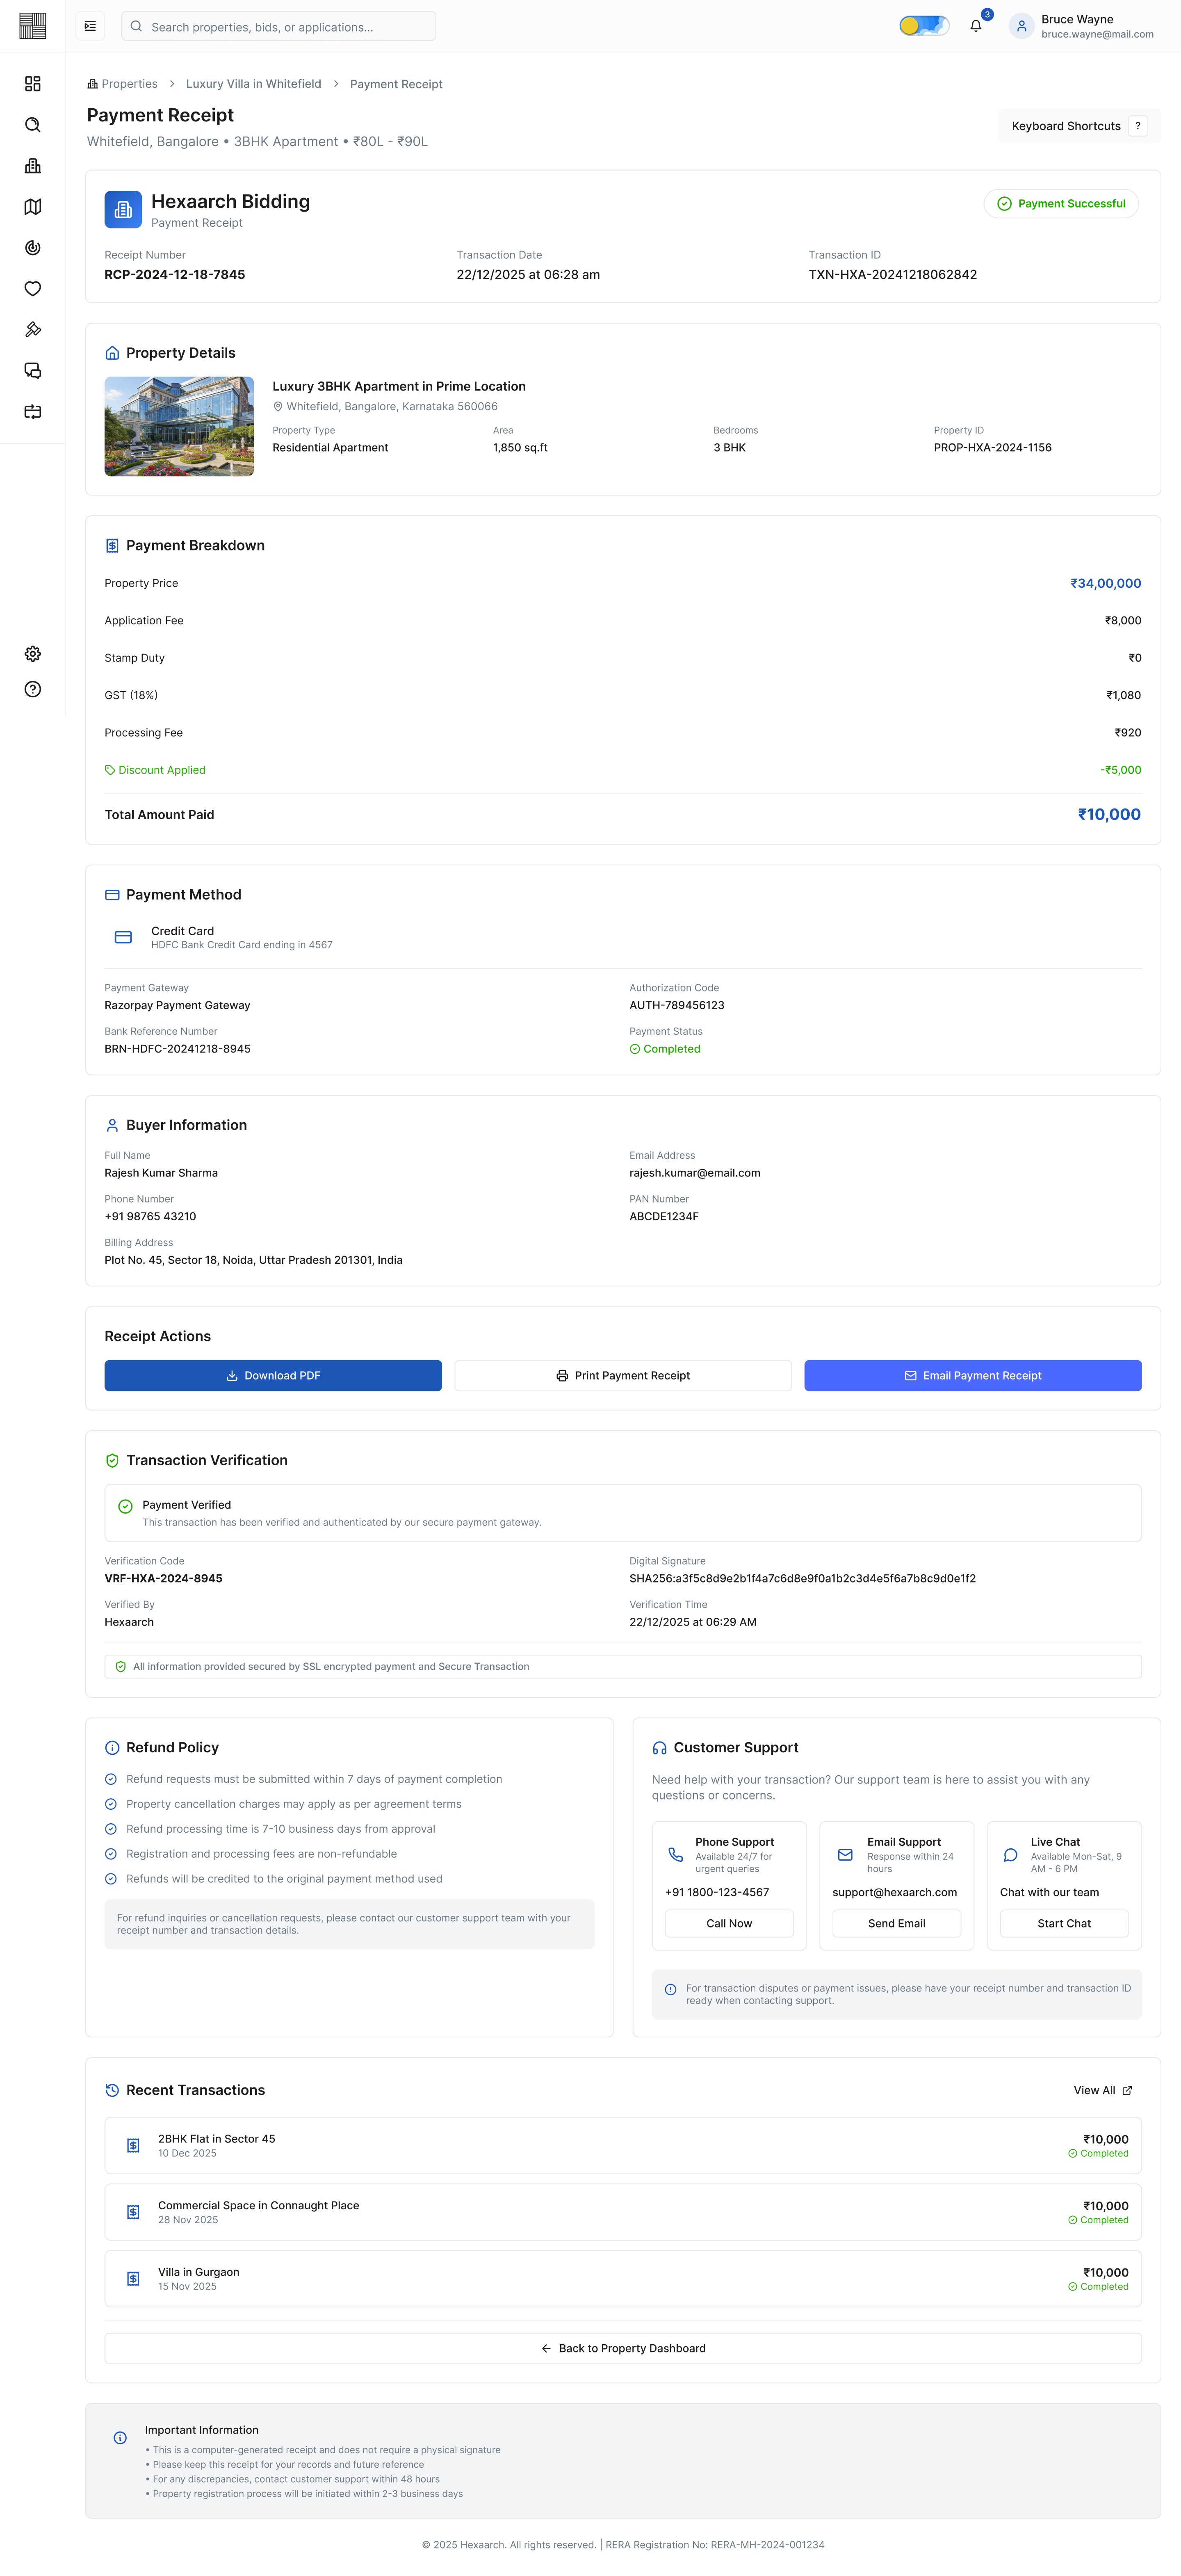
Task: Click the Recent Transactions history icon
Action: coord(112,2091)
